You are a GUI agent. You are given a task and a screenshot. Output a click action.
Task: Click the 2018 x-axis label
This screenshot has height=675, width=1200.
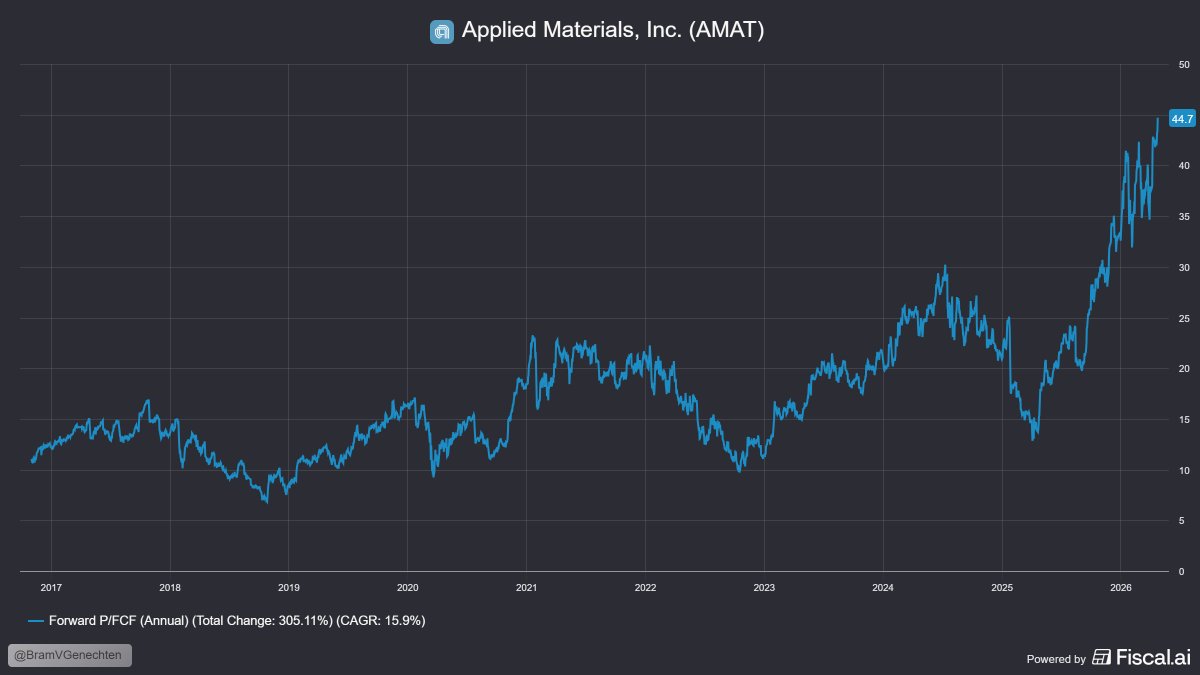[x=170, y=587]
